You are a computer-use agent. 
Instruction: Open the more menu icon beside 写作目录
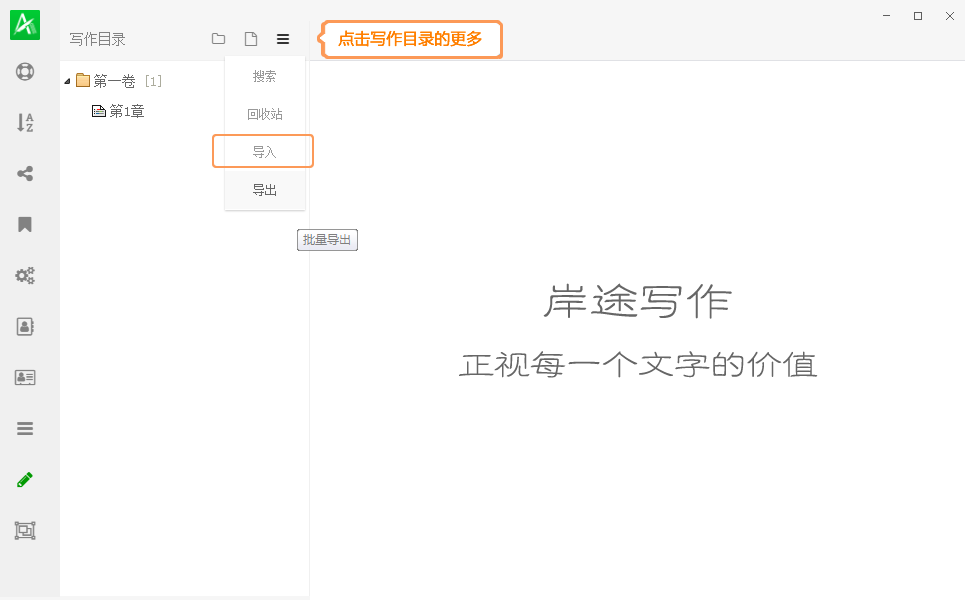pos(283,39)
